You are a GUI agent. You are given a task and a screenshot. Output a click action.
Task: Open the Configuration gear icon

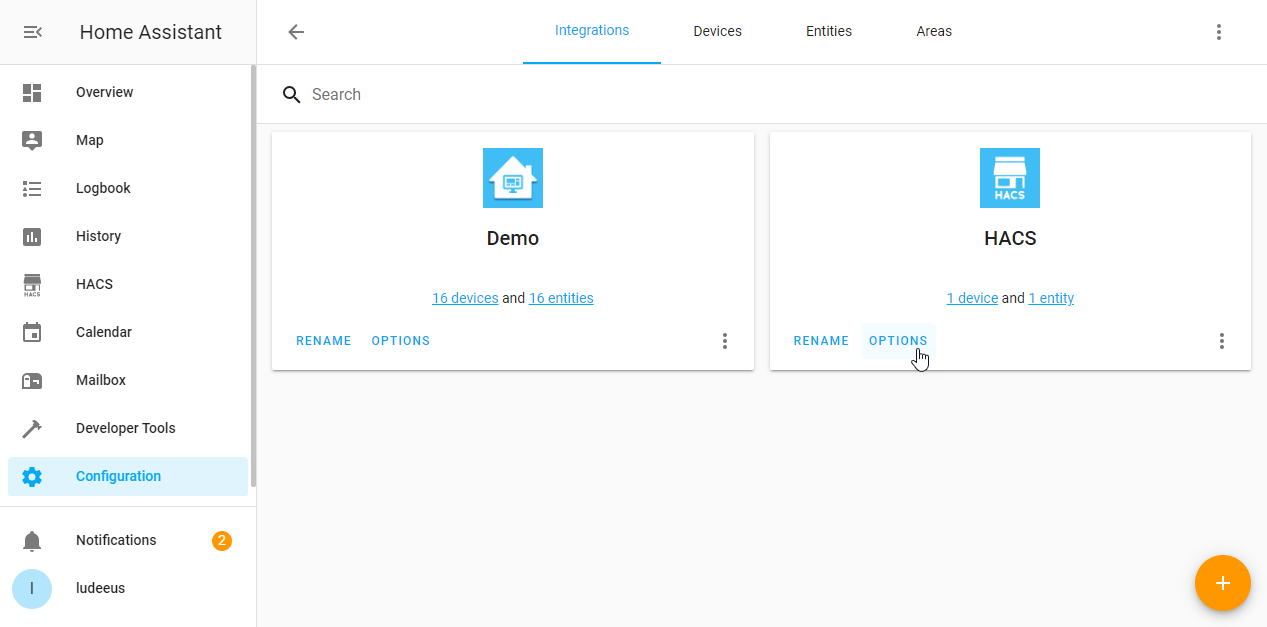(32, 477)
